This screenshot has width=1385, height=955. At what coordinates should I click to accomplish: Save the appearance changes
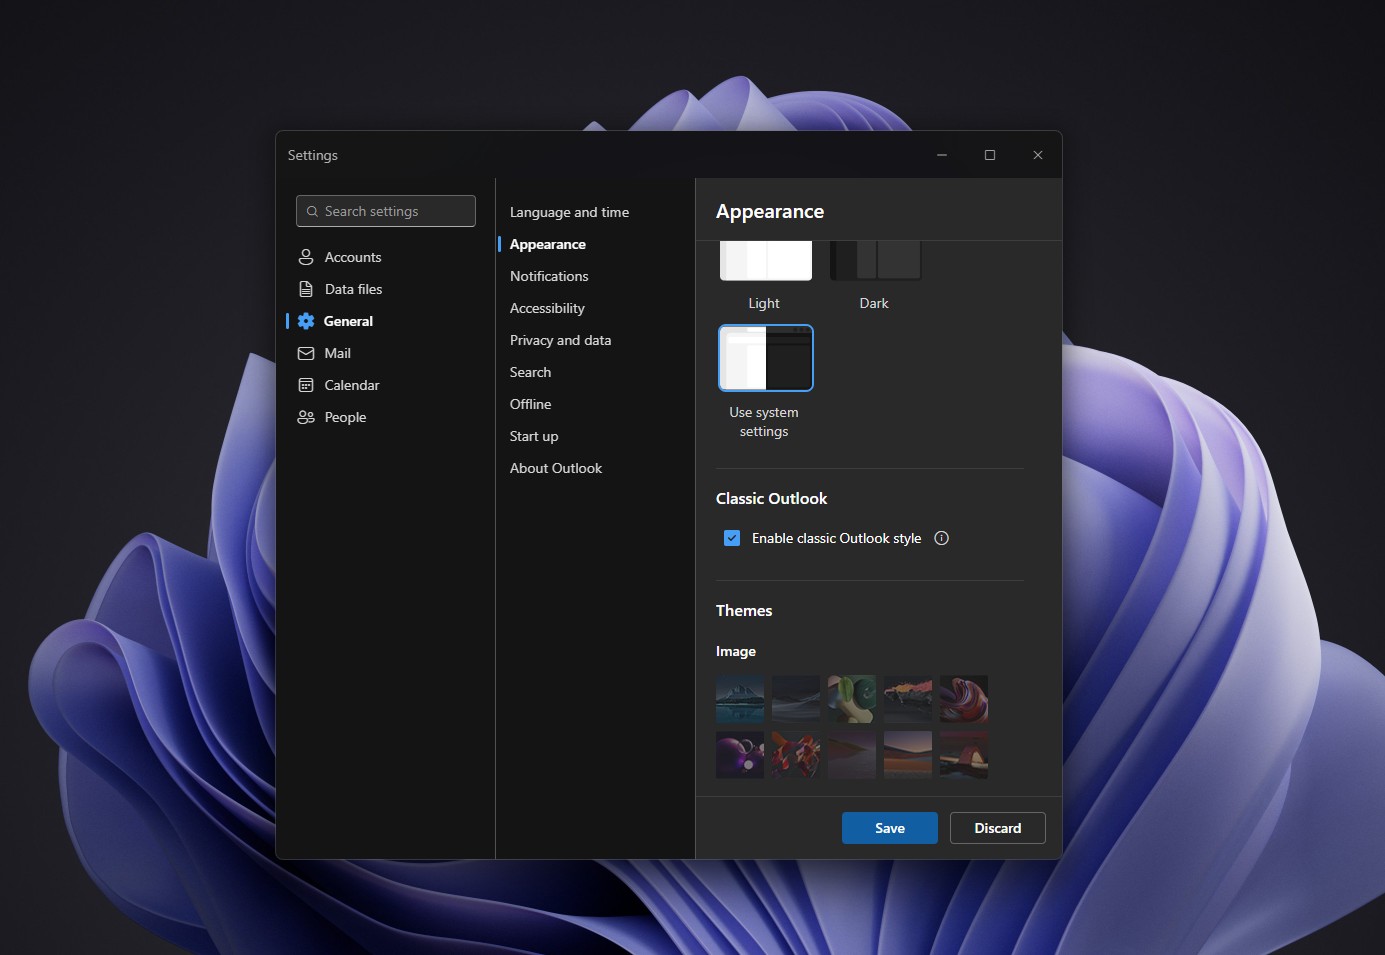click(890, 828)
